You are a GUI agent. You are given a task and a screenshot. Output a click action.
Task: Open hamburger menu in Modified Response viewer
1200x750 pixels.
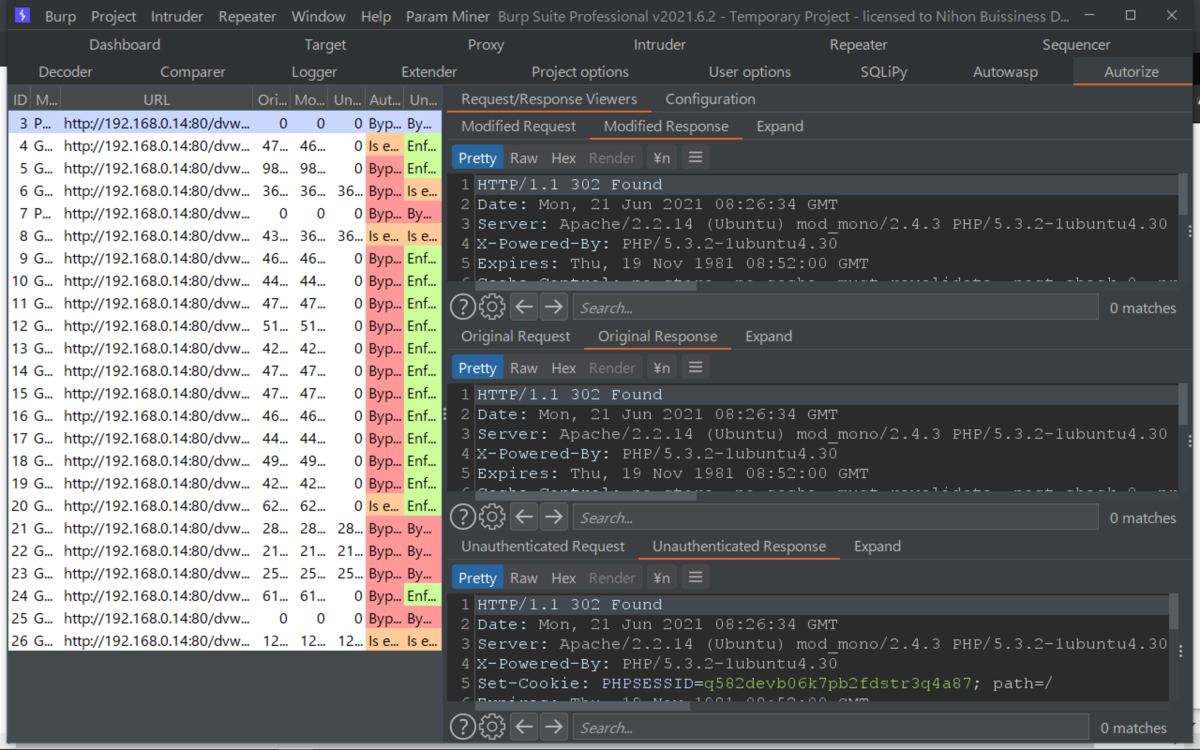[x=696, y=158]
